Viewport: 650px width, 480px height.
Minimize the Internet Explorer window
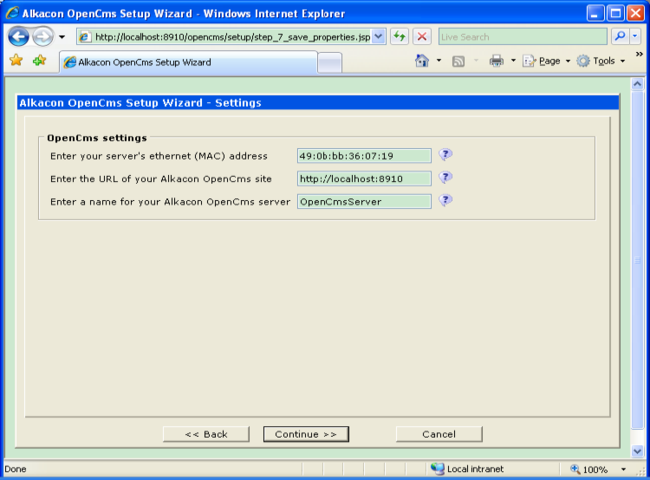pyautogui.click(x=595, y=13)
